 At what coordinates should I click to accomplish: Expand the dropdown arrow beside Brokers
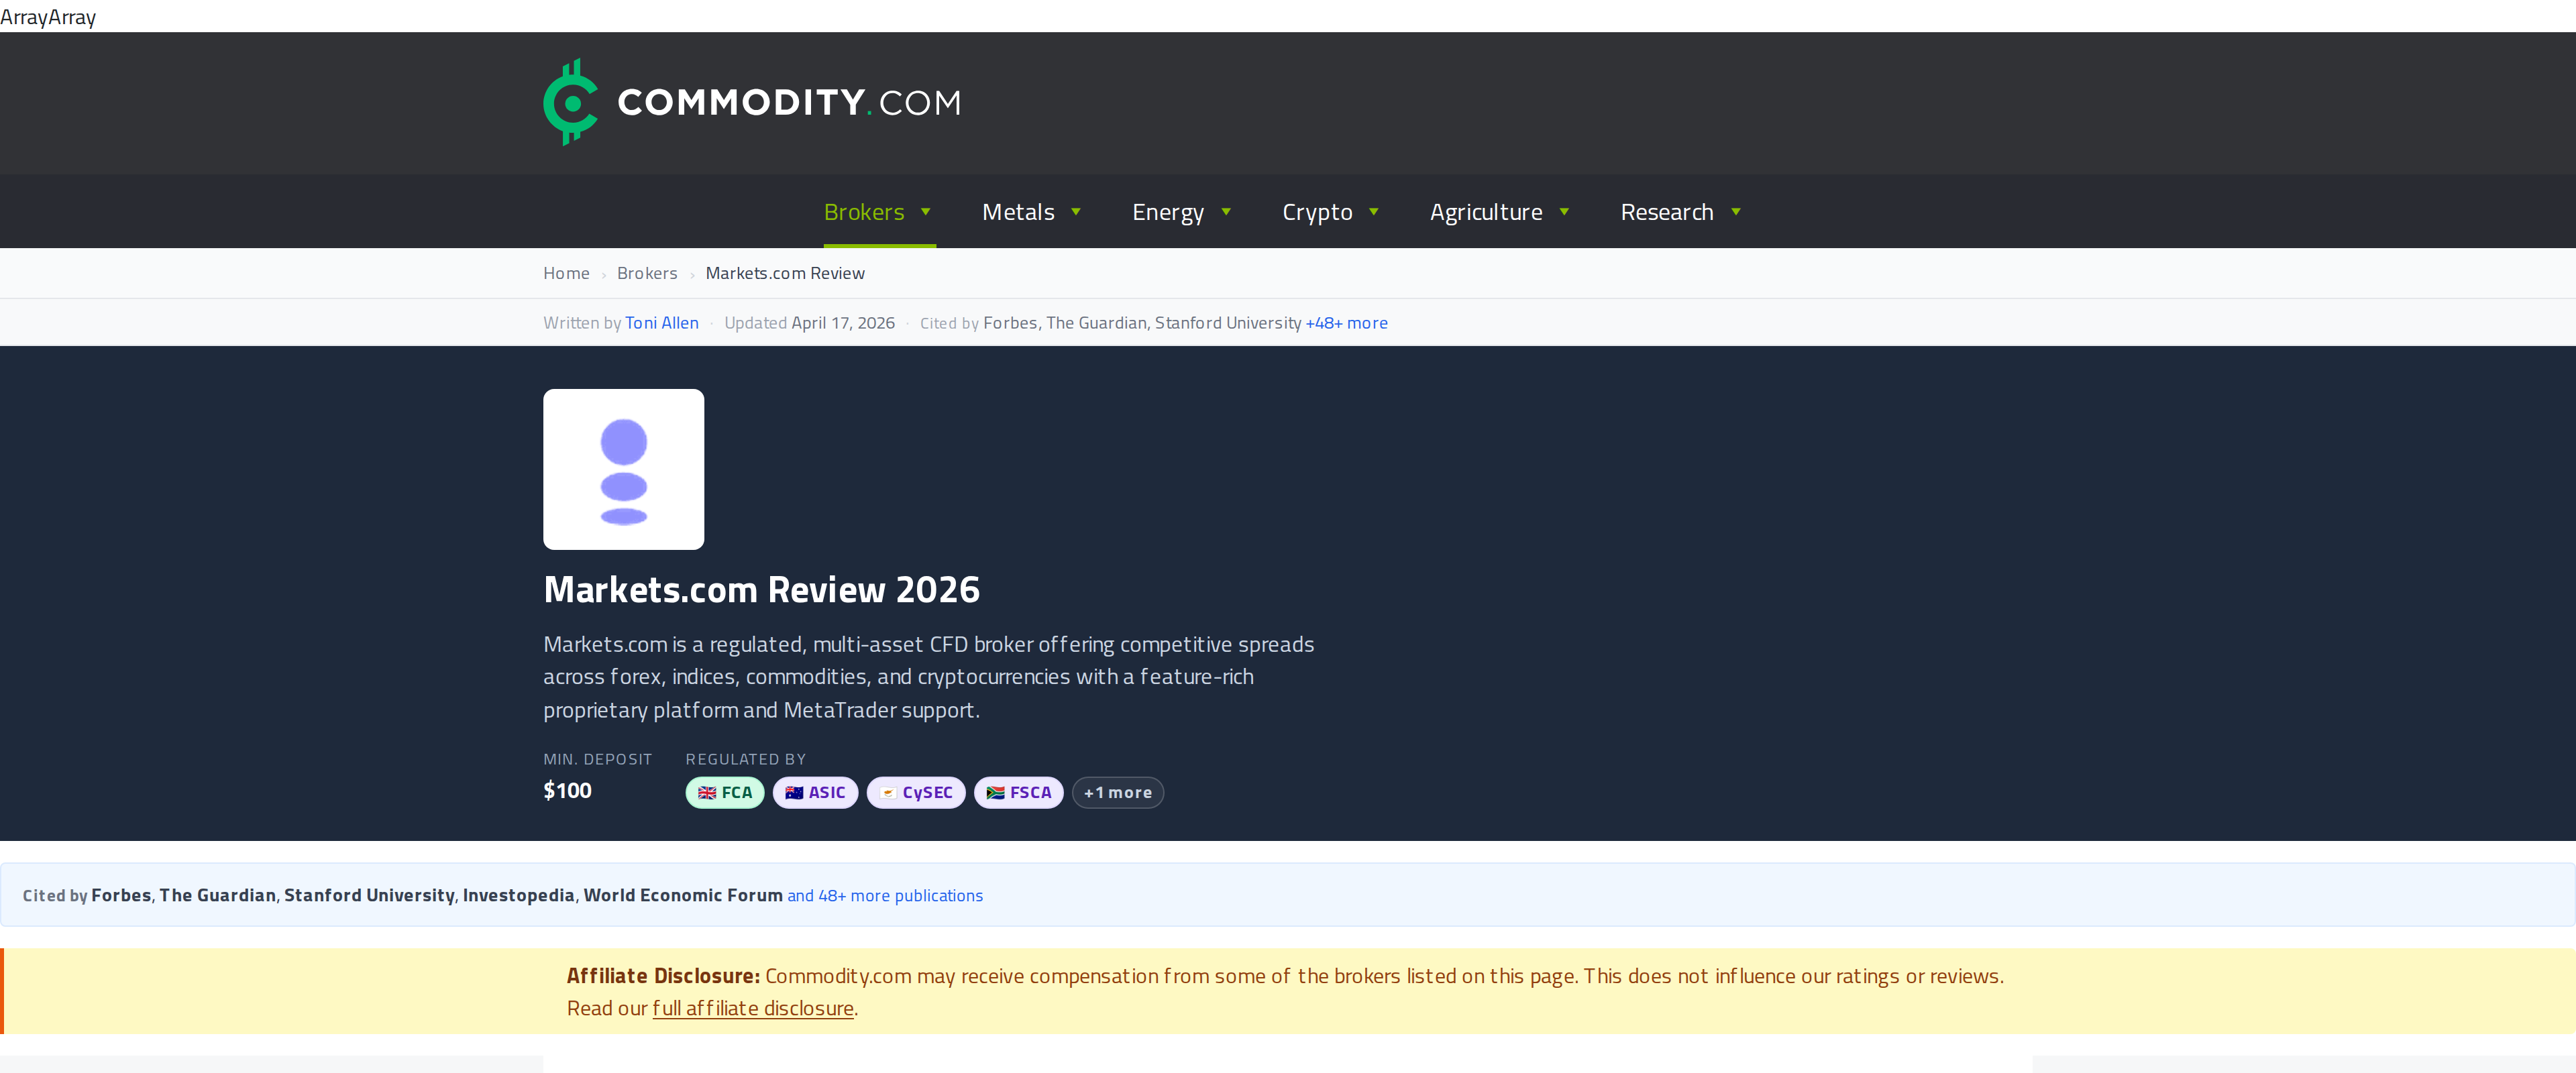tap(926, 212)
